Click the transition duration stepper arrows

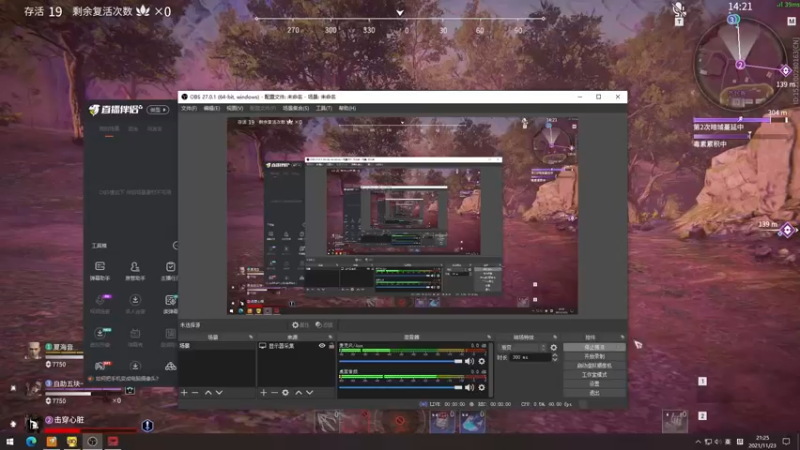555,358
